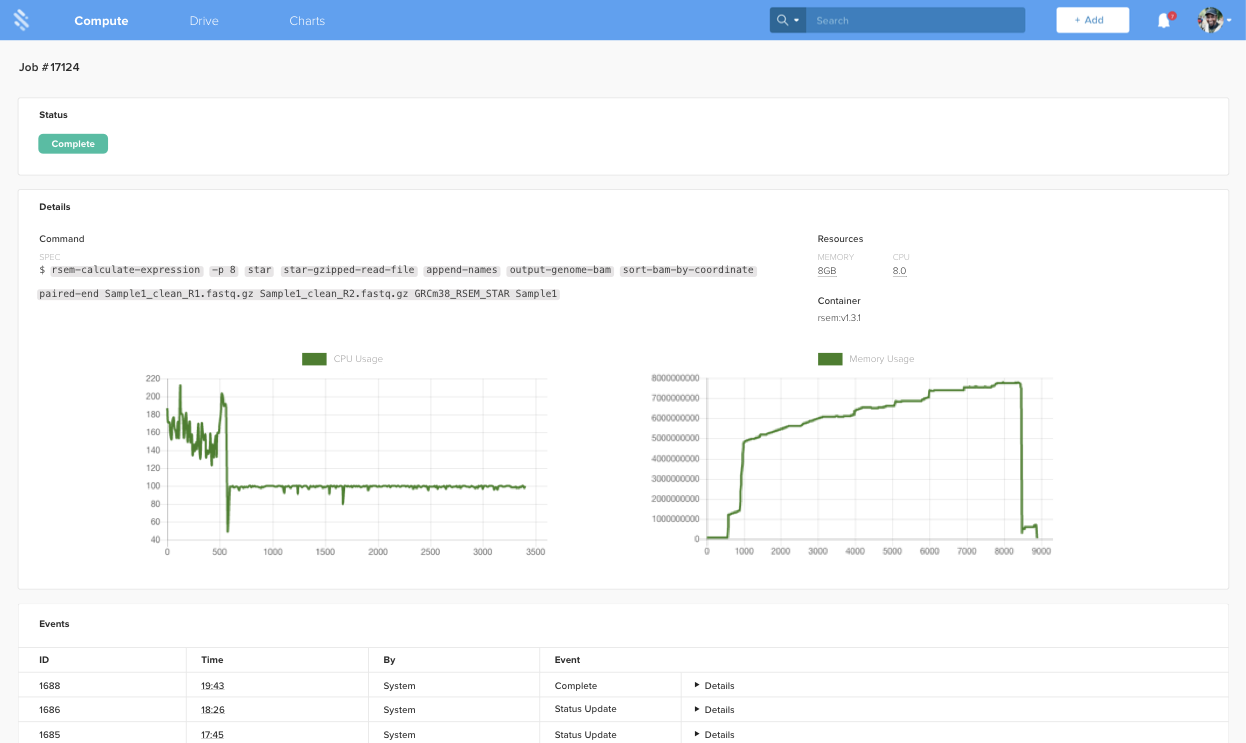The height and width of the screenshot is (743, 1246).
Task: Click the Complete status badge
Action: (73, 144)
